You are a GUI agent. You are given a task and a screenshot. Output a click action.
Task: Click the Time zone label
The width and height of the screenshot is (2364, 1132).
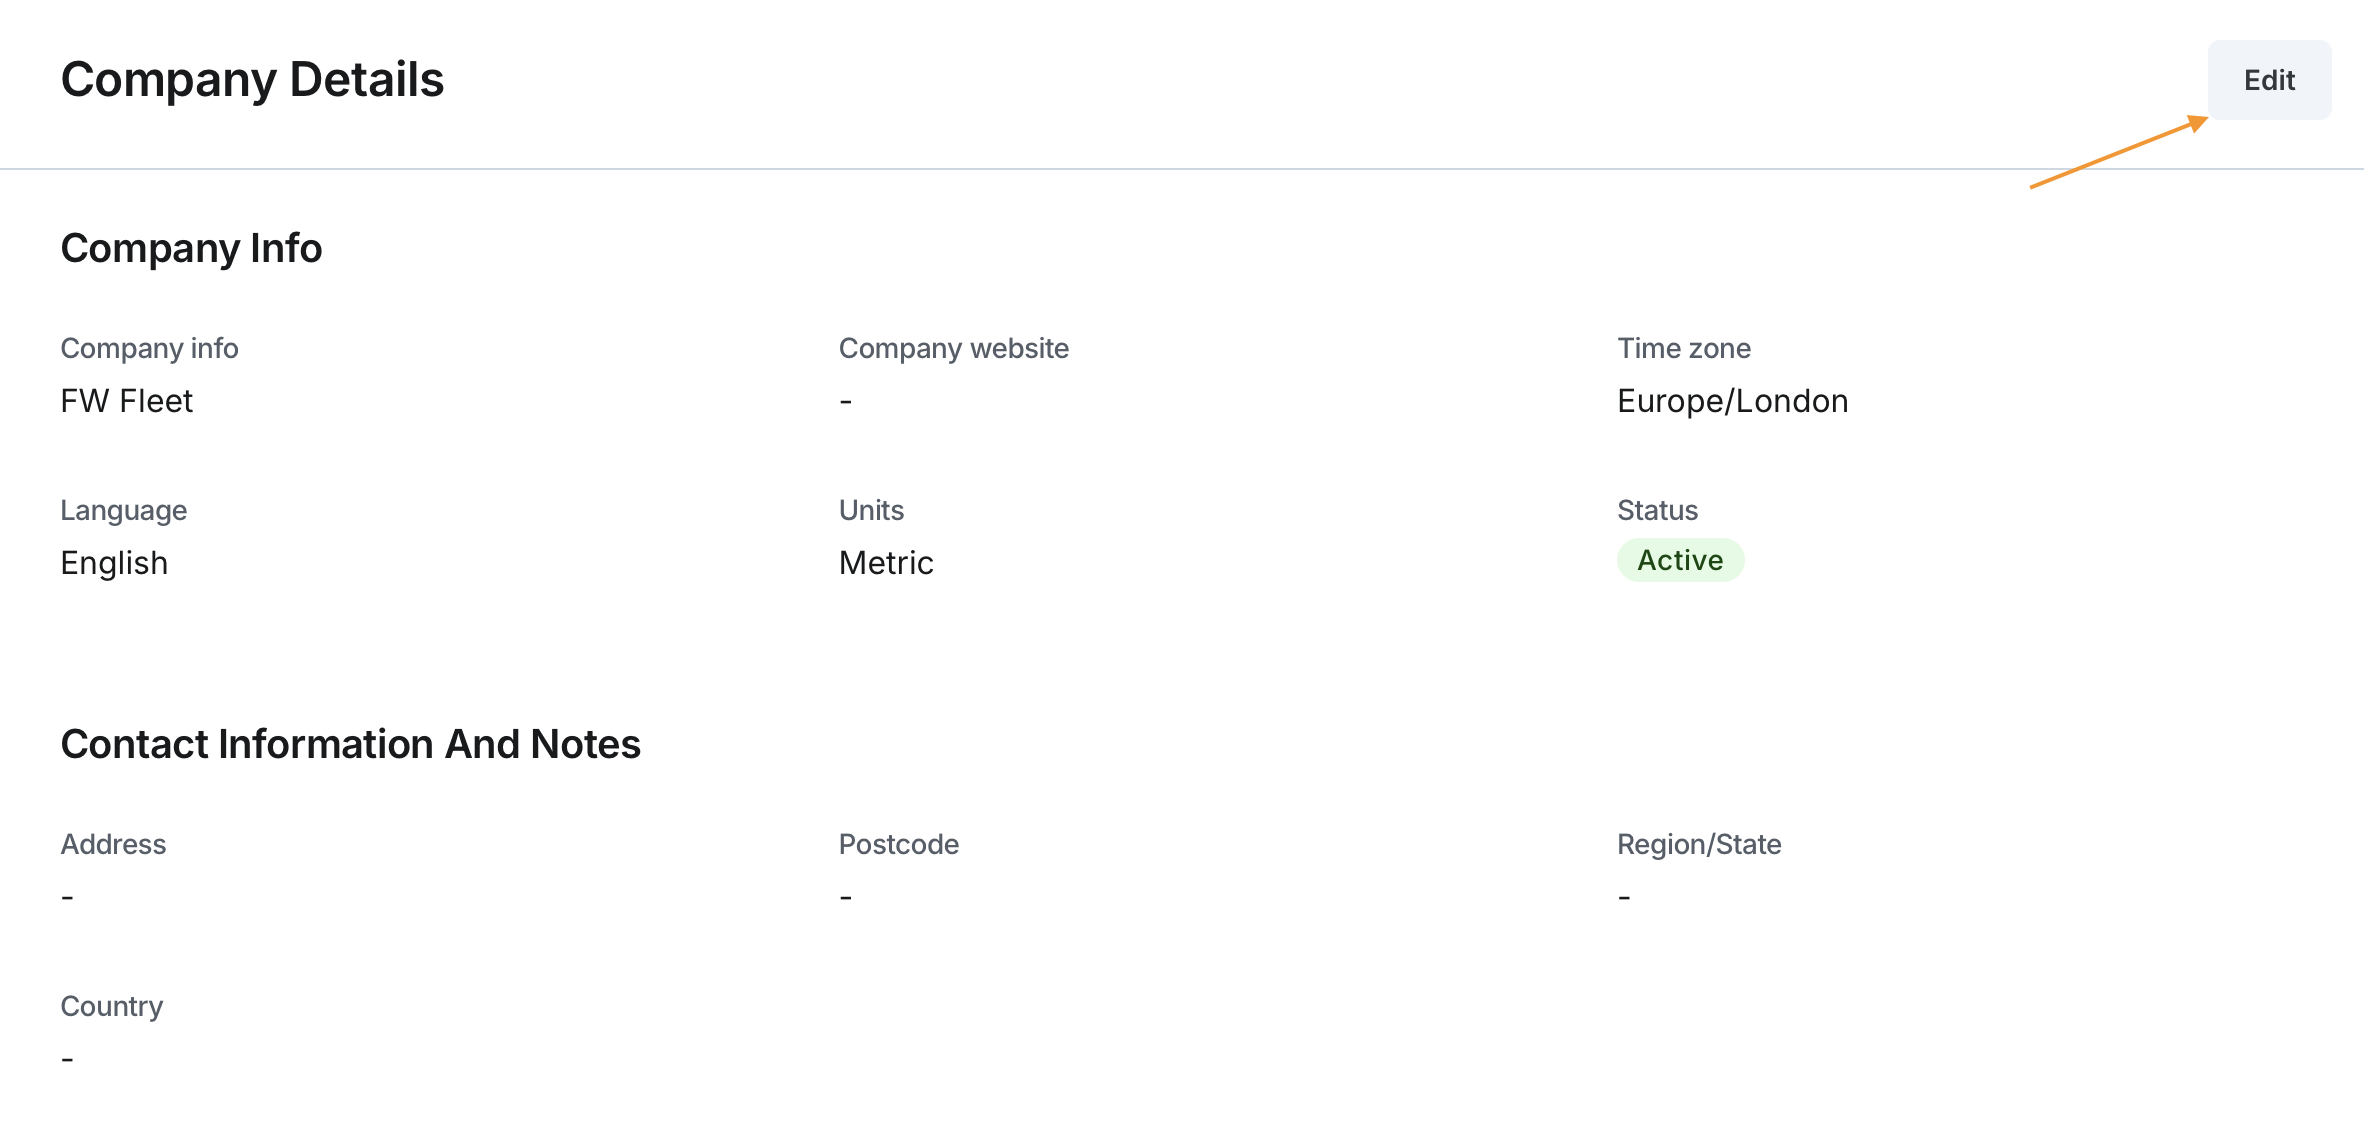(x=1683, y=348)
